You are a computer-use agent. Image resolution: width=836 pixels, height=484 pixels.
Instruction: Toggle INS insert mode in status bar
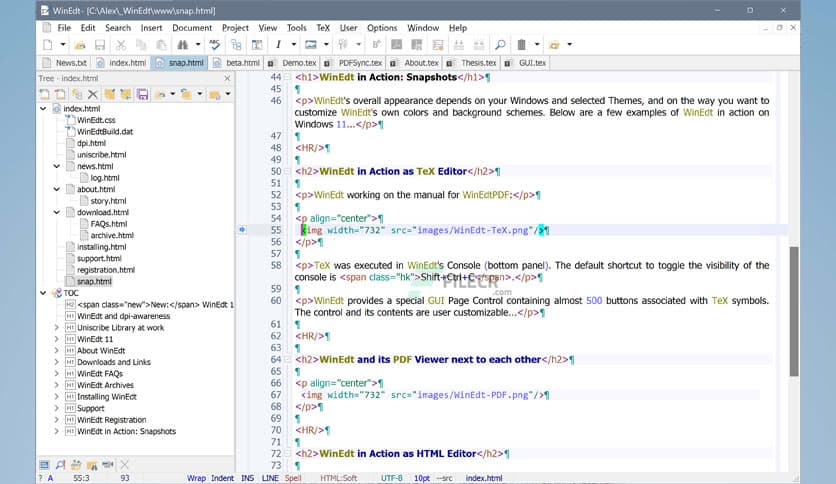(247, 478)
